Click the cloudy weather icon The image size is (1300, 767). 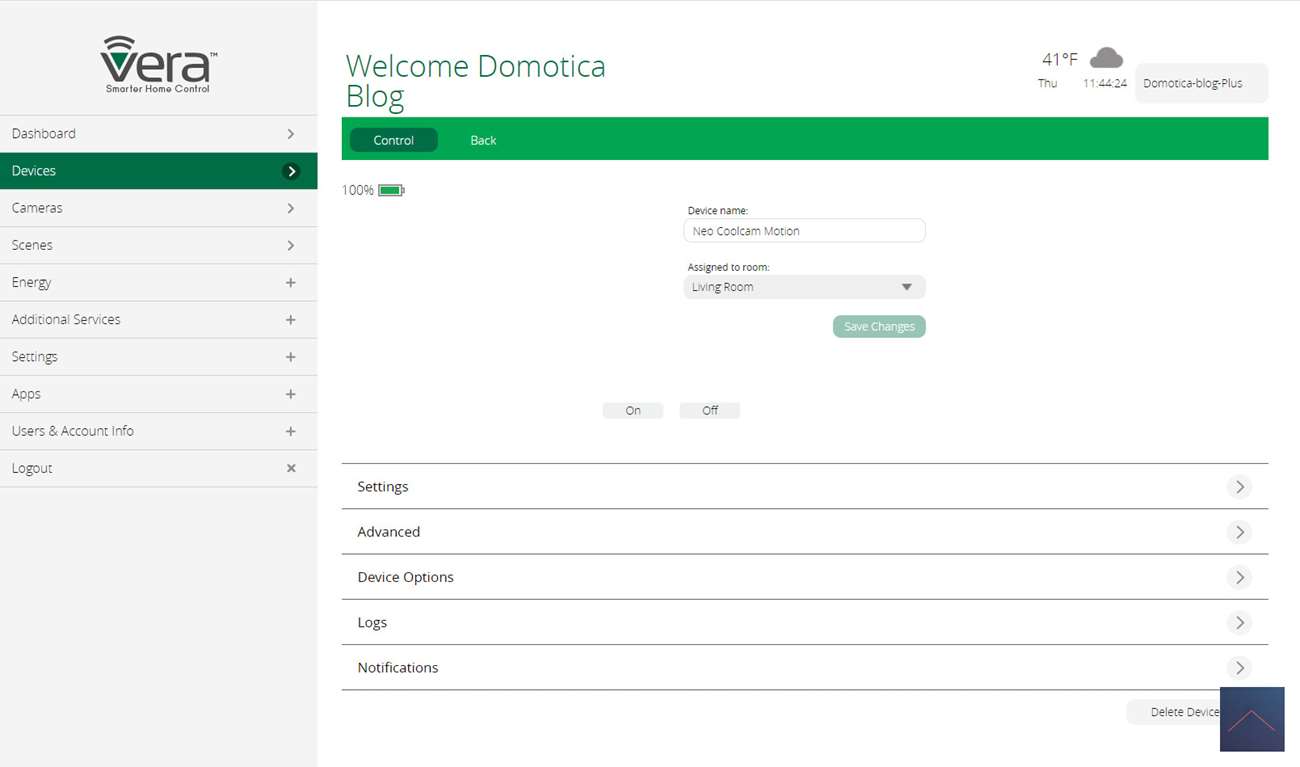point(1106,58)
